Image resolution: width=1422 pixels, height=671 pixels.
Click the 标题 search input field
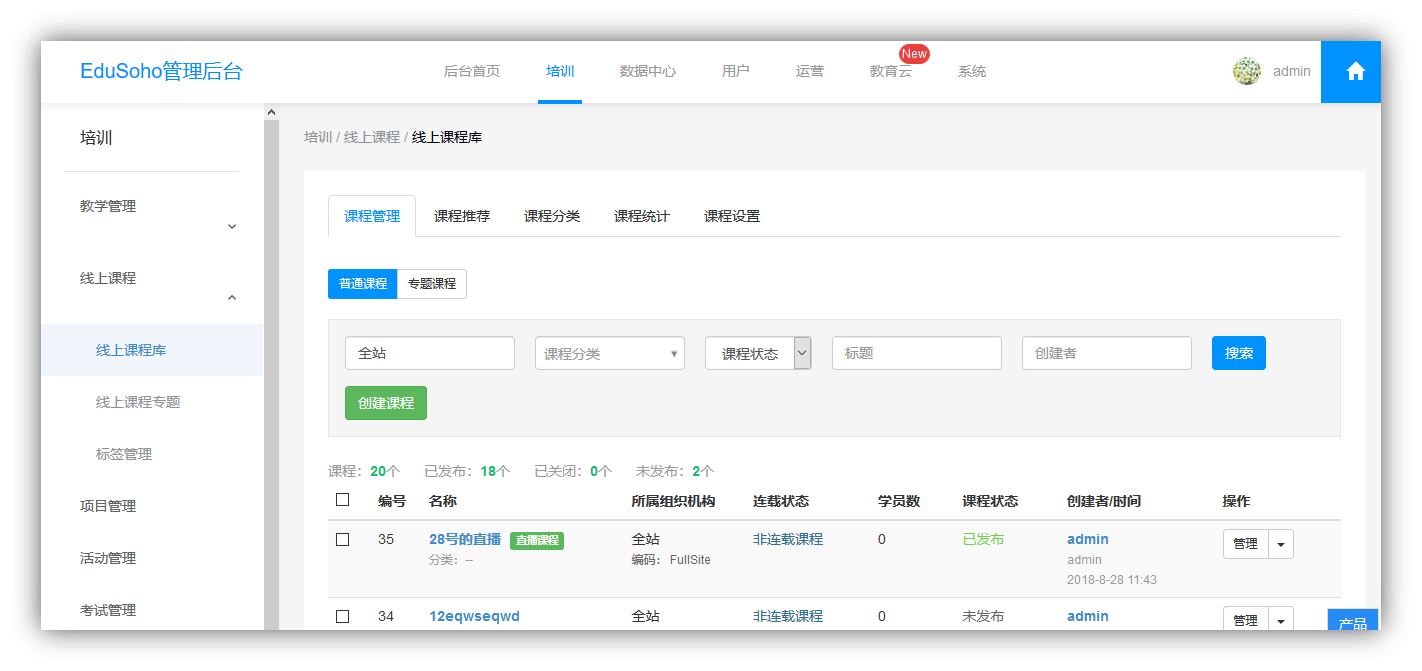click(x=916, y=353)
